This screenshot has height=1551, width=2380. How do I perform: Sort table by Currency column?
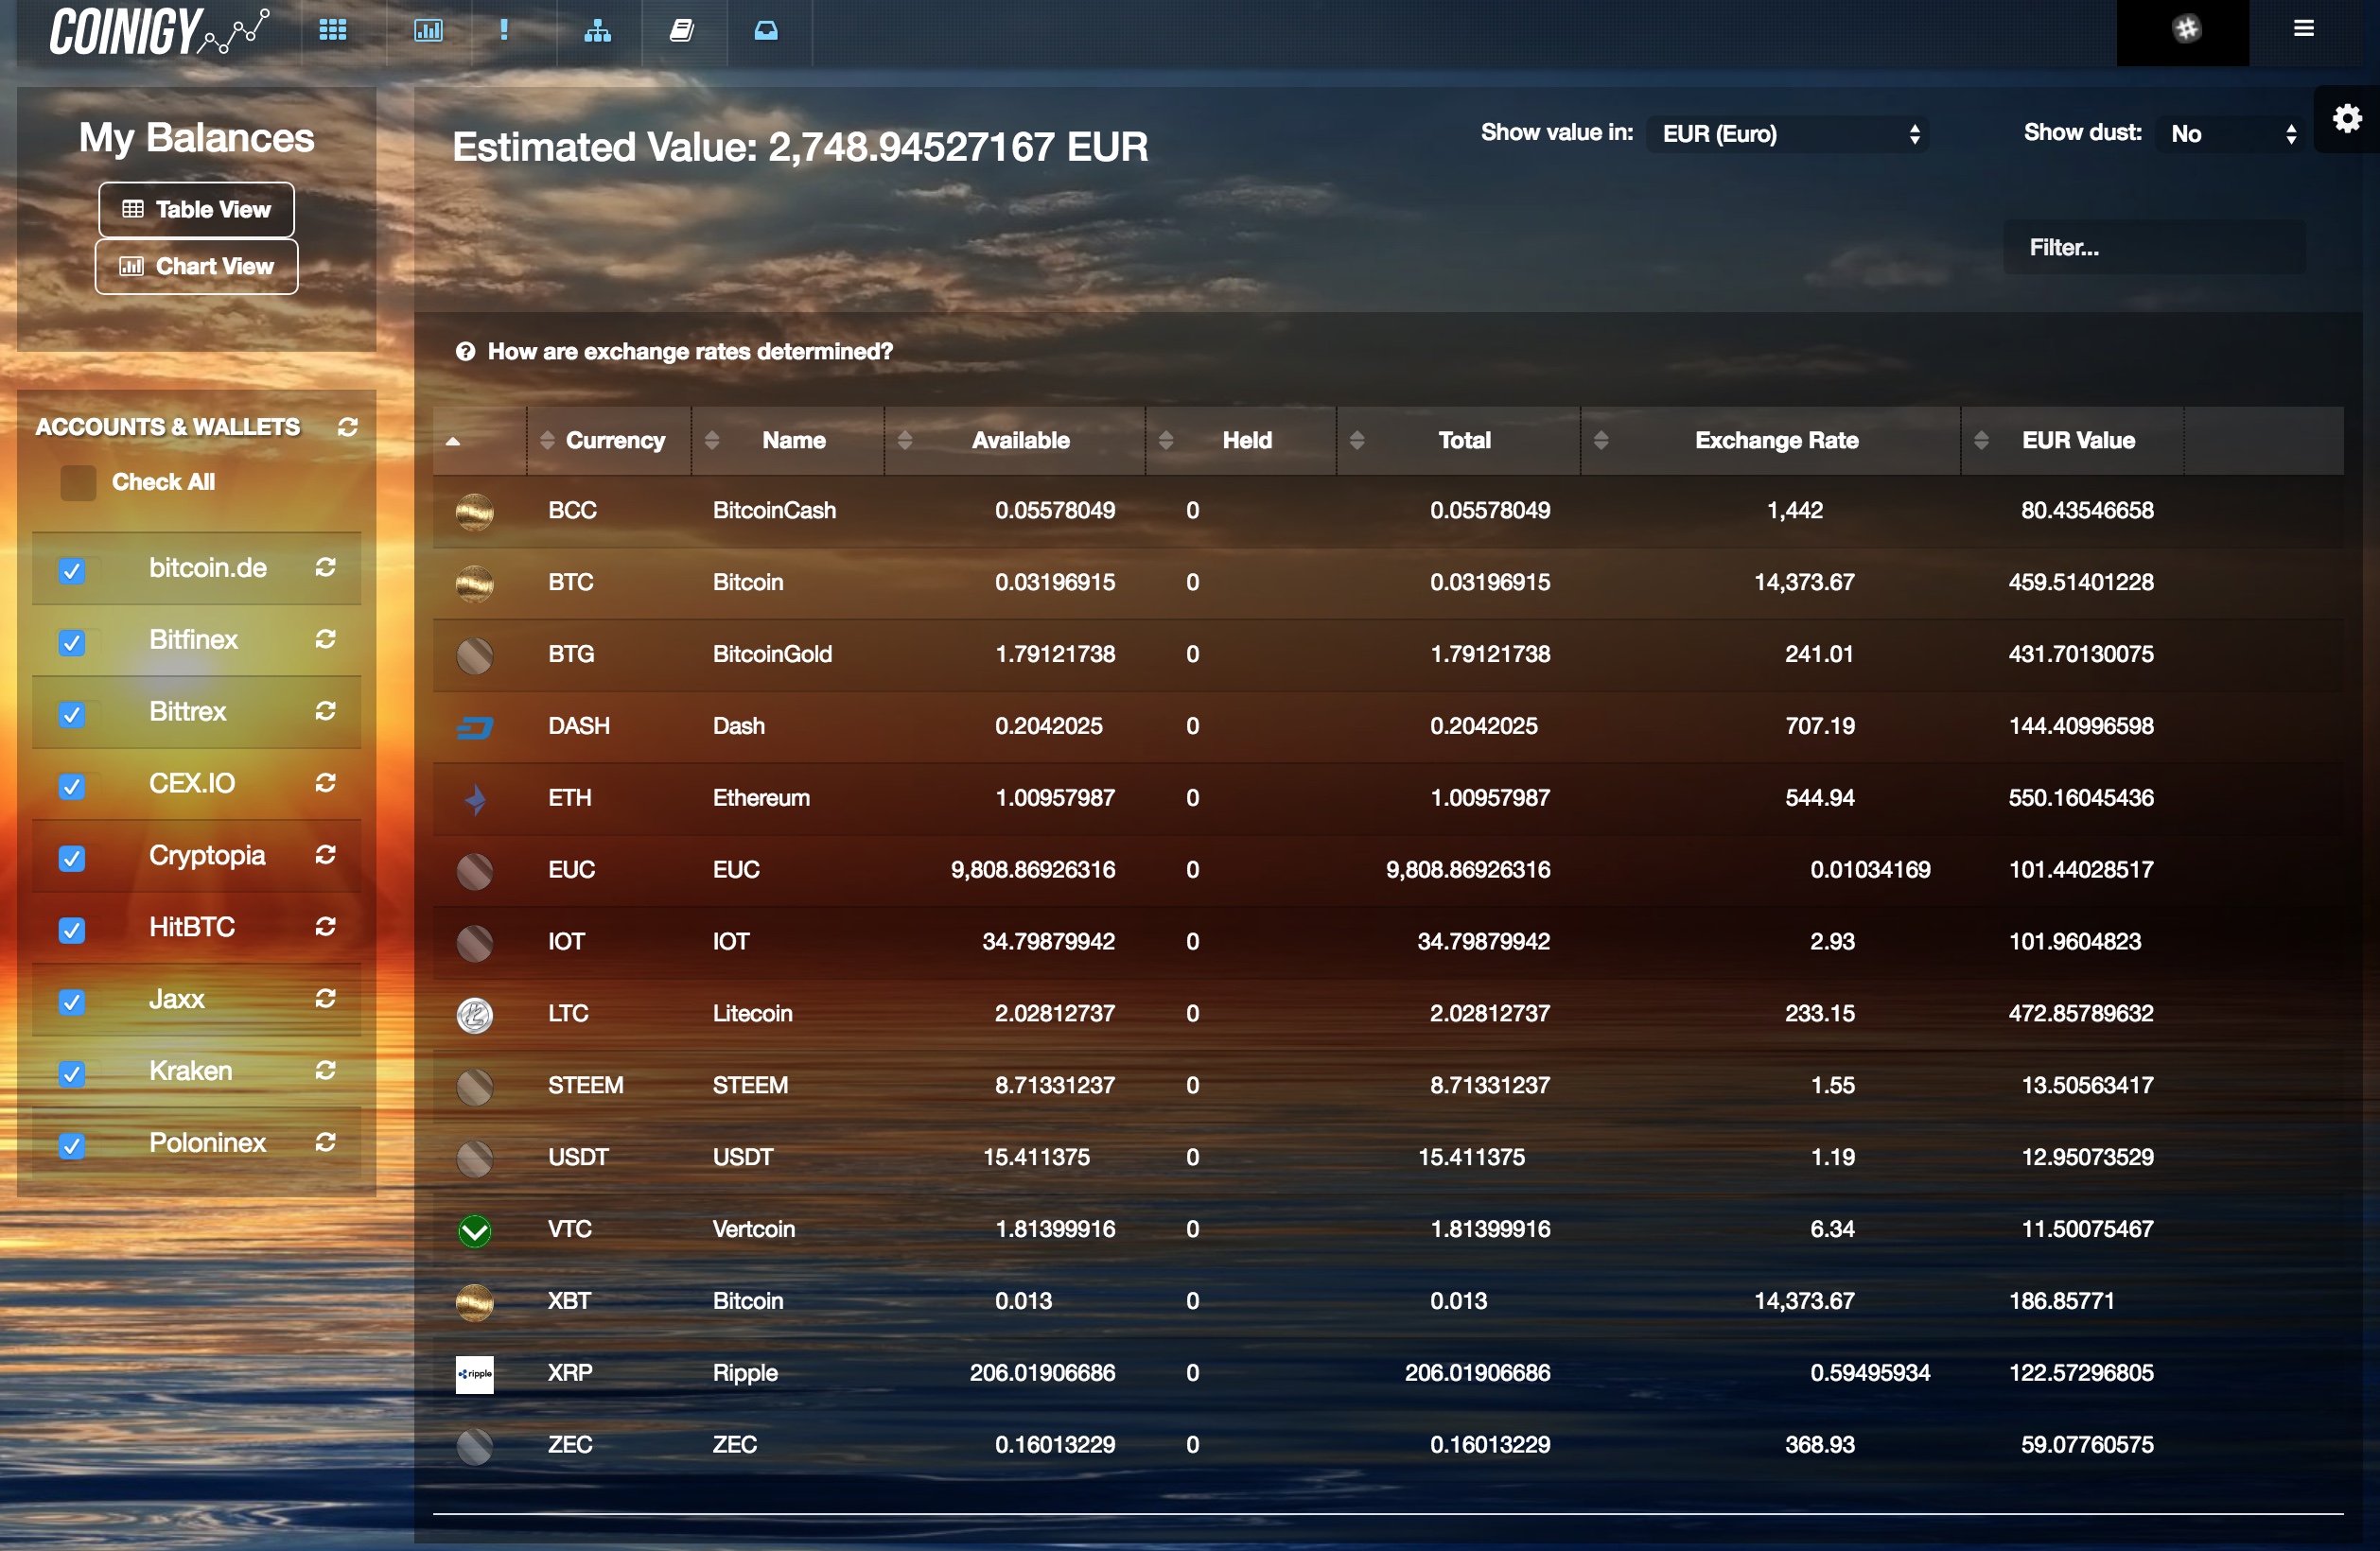(609, 440)
